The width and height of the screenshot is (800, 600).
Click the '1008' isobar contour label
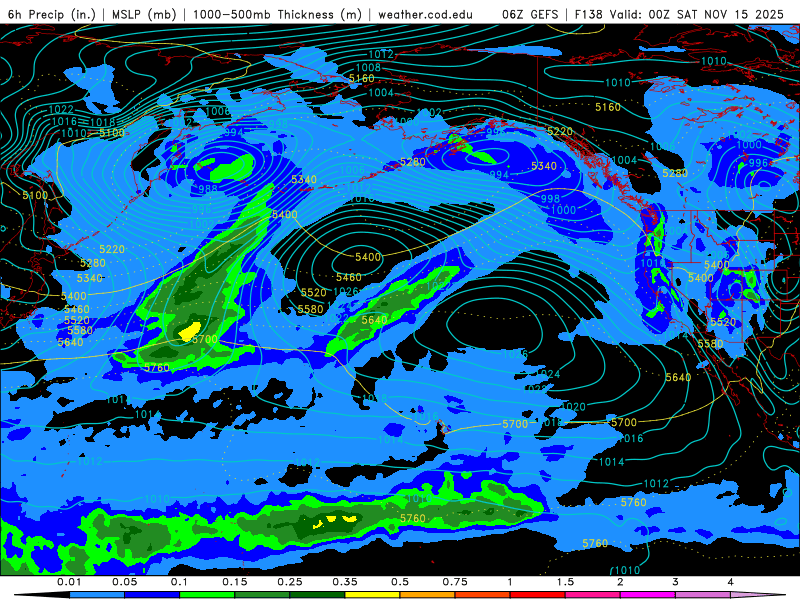[x=368, y=67]
